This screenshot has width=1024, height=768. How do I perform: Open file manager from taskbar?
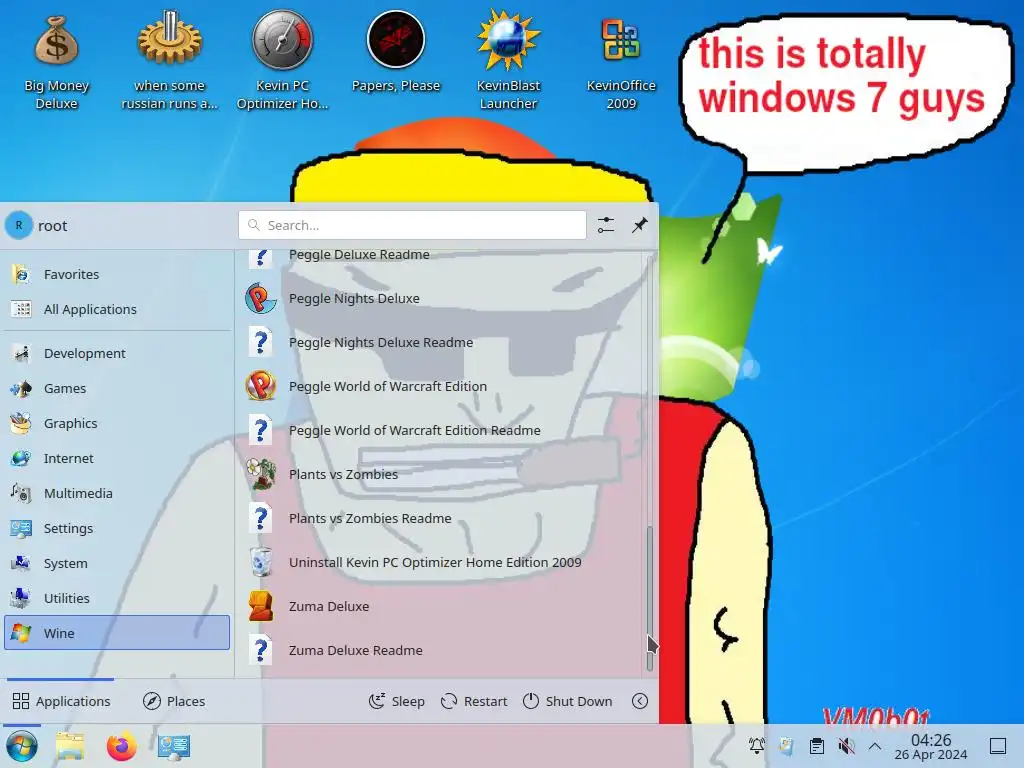[70, 746]
